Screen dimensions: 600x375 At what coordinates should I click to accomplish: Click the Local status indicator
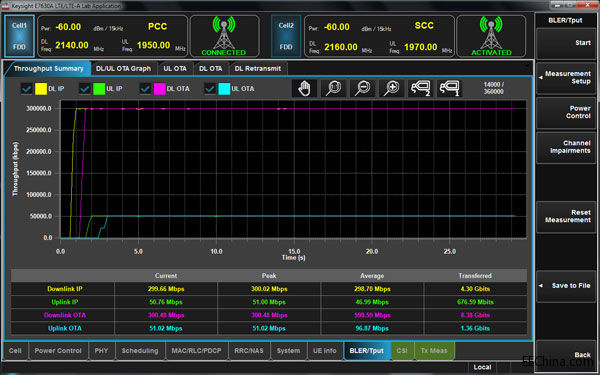point(482,367)
